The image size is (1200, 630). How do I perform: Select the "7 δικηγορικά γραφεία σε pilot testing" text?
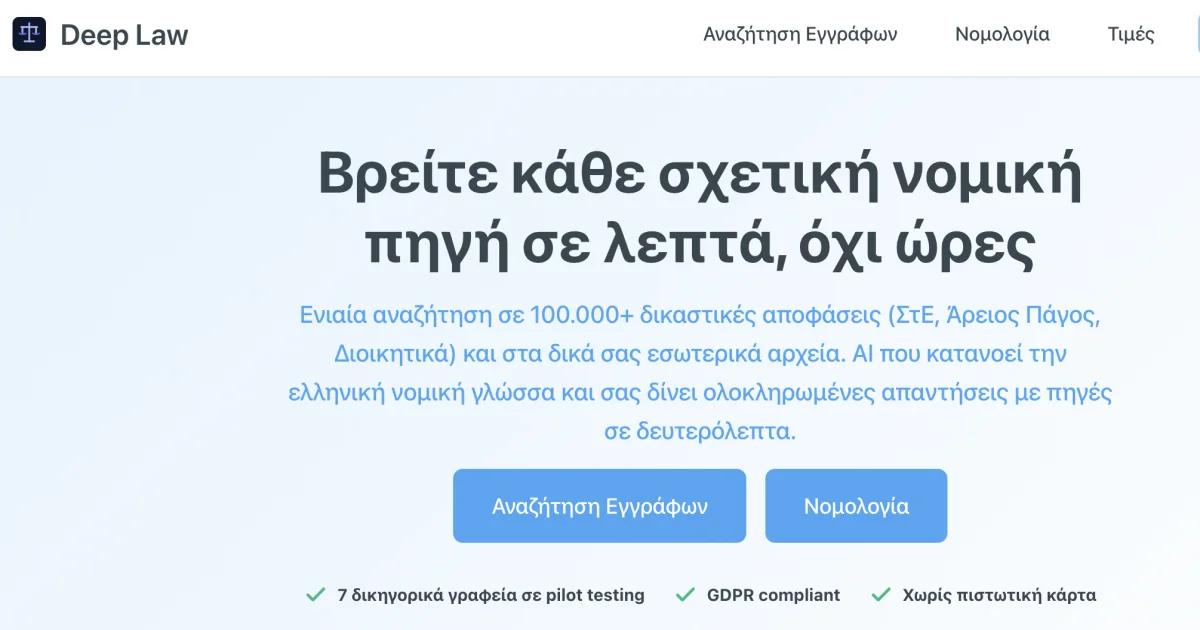pyautogui.click(x=491, y=595)
